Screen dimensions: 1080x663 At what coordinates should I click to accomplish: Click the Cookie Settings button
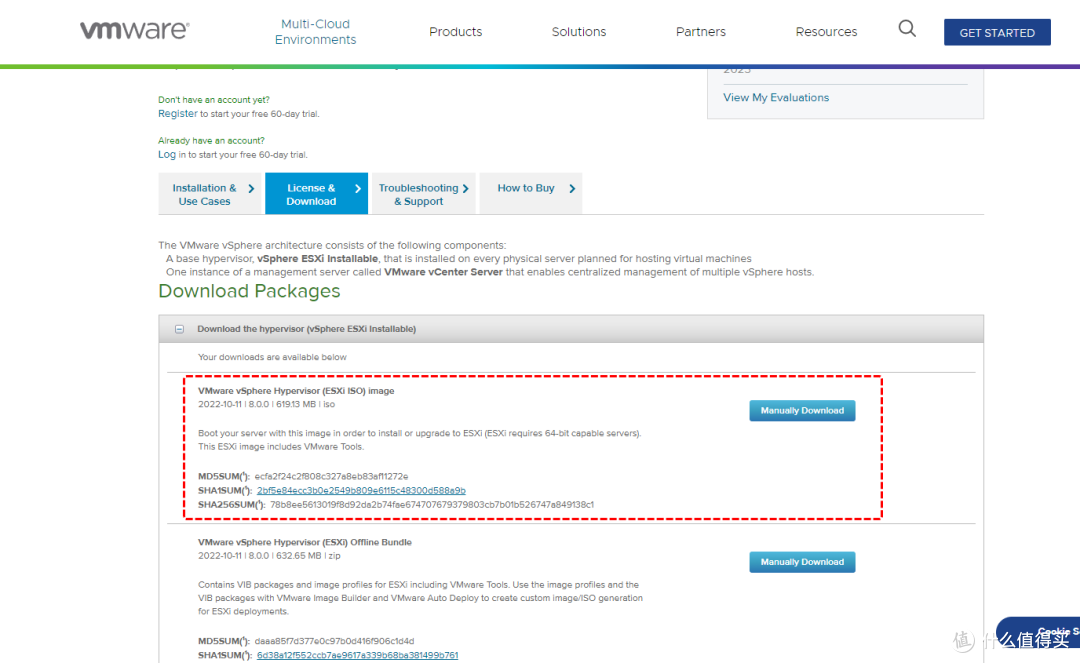[1040, 632]
